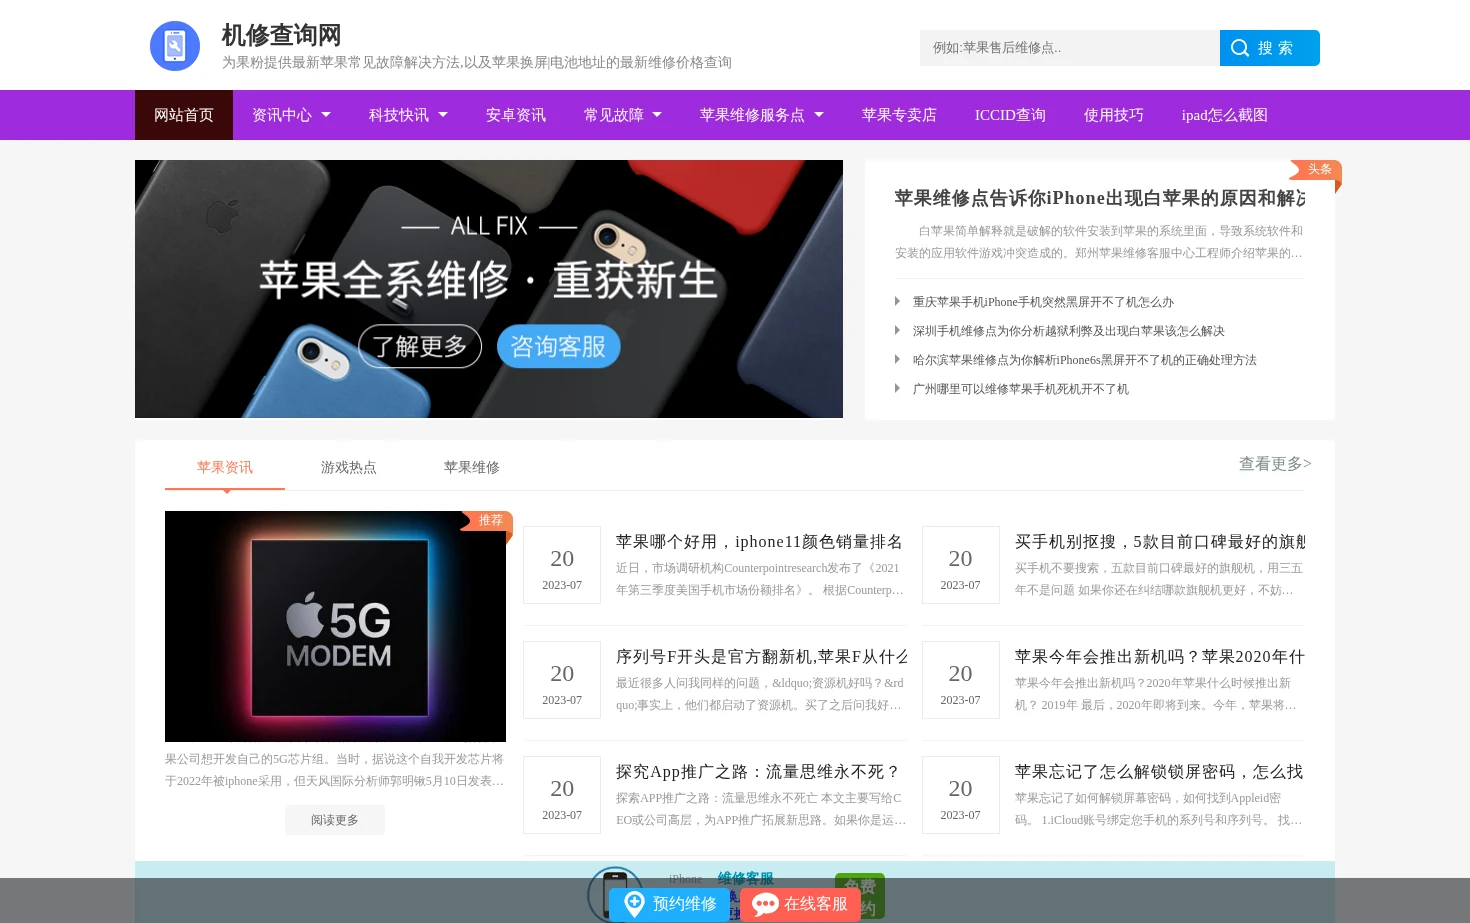Expand the 常见故障 dropdown arrow
1470x923 pixels.
coord(657,115)
